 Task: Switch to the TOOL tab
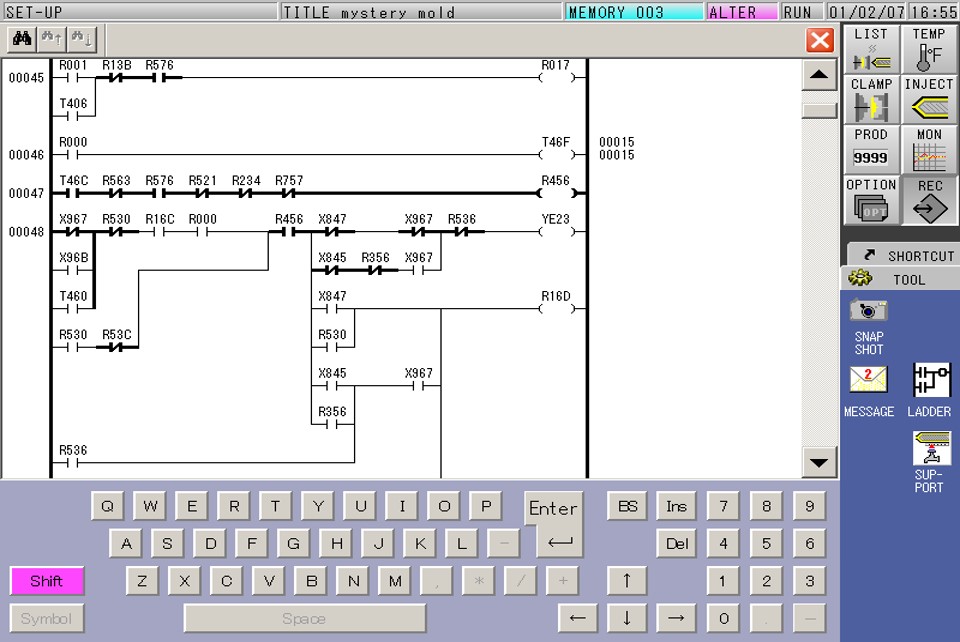900,279
